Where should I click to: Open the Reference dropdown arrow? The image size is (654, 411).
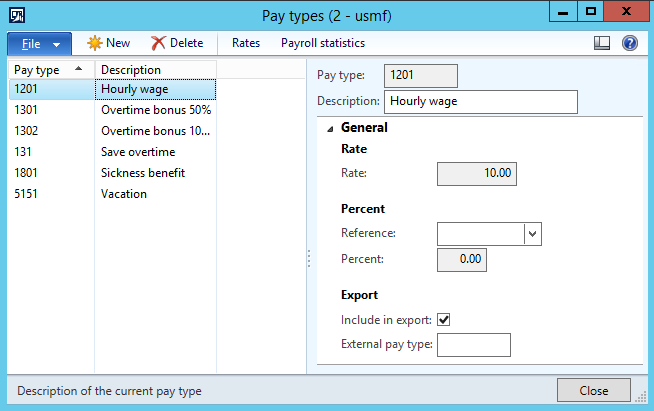click(532, 234)
